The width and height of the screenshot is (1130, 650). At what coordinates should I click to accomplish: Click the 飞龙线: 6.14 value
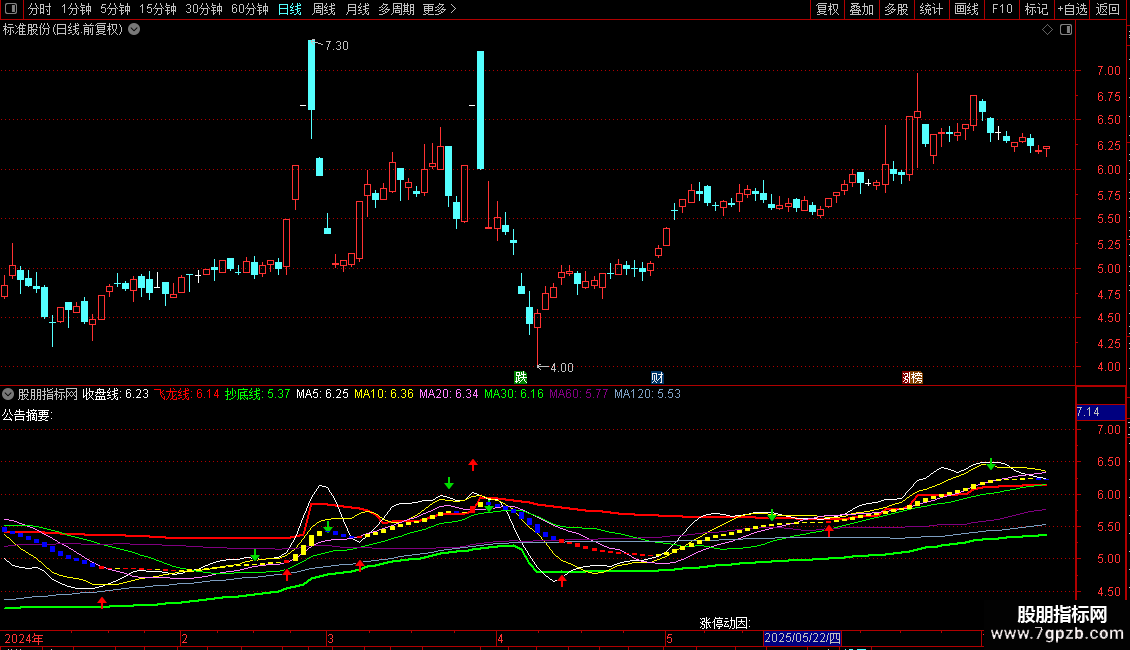[187, 394]
